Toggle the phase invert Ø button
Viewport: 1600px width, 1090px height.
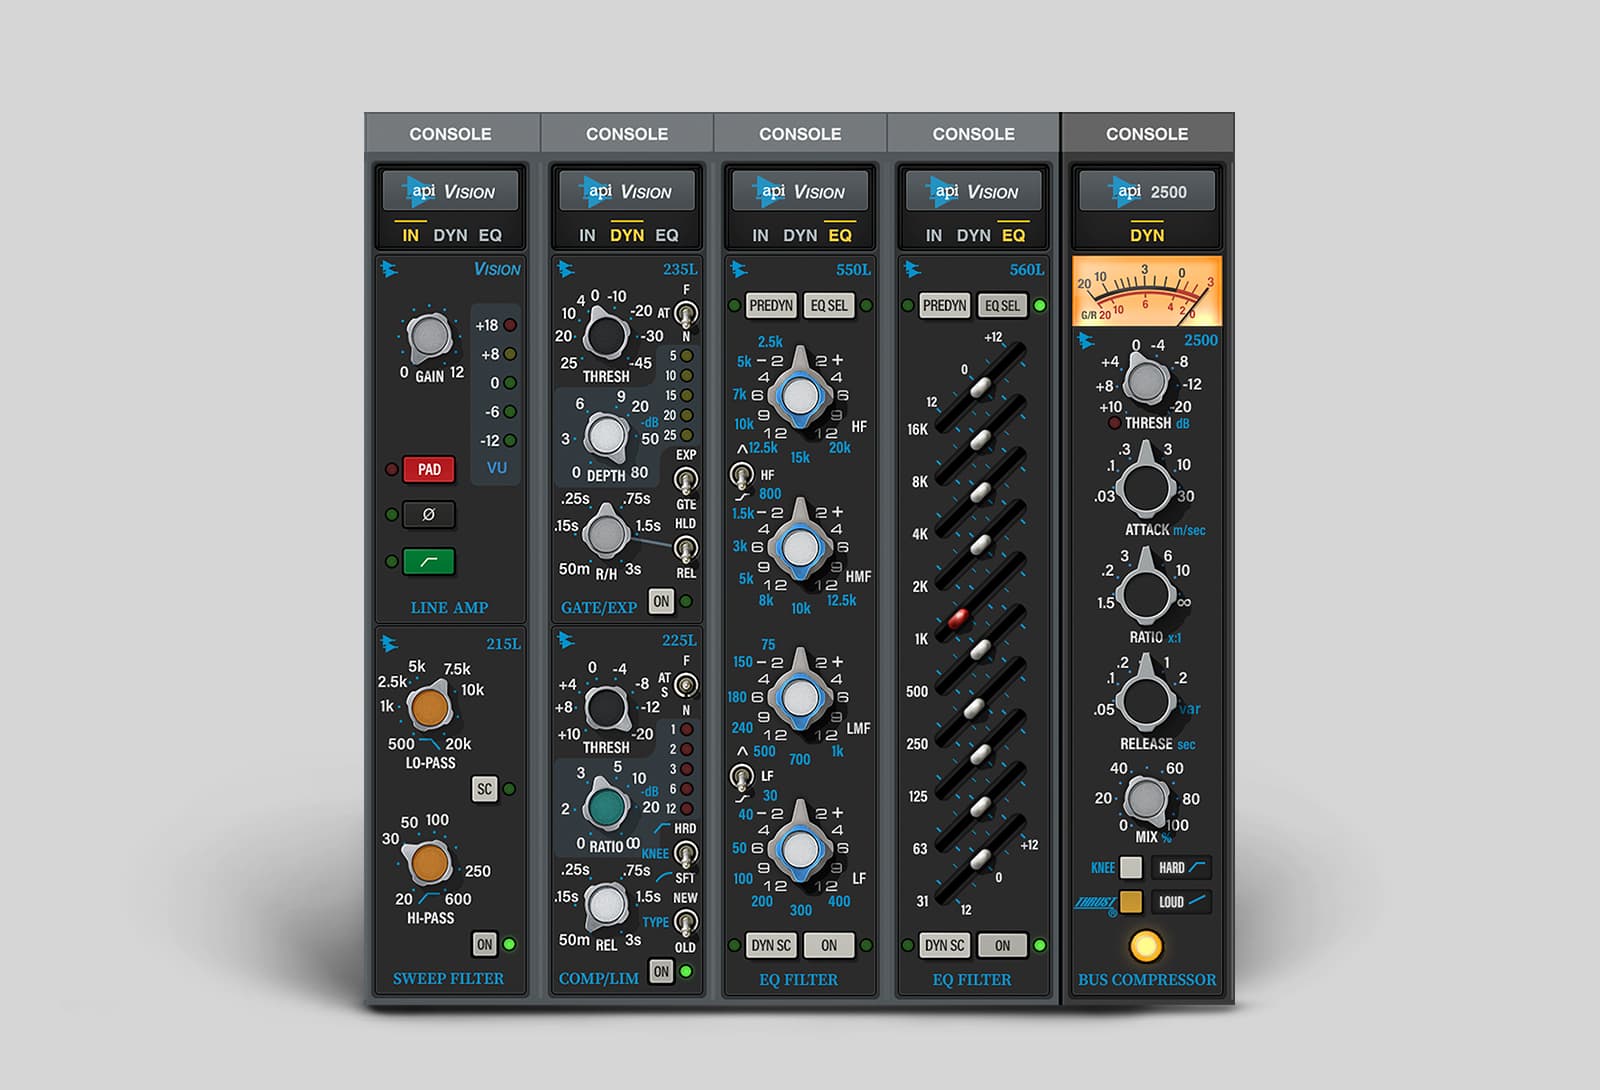click(x=430, y=515)
